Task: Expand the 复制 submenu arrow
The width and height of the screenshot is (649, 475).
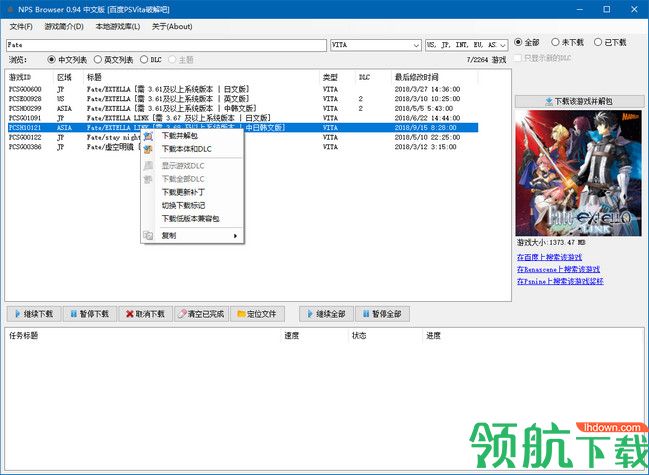Action: [x=235, y=236]
